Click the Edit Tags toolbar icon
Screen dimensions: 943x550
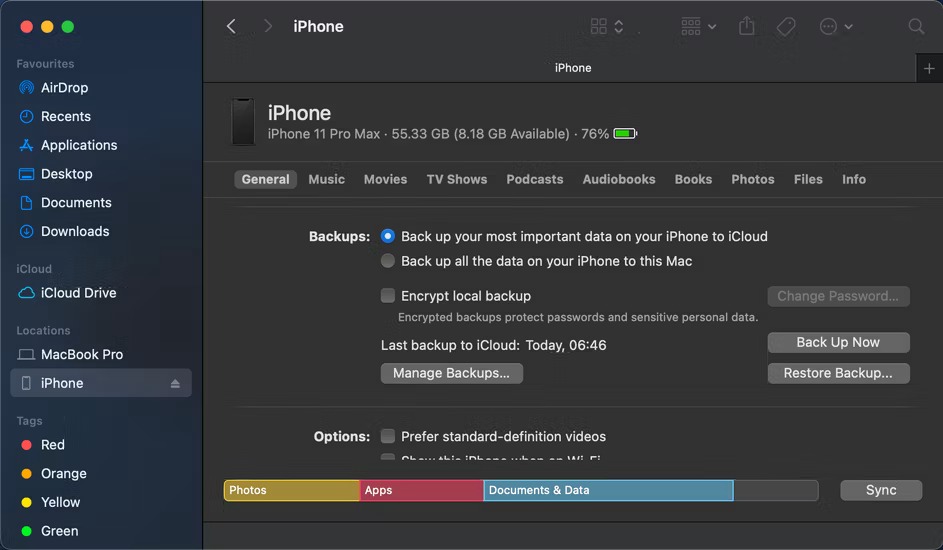pyautogui.click(x=786, y=27)
